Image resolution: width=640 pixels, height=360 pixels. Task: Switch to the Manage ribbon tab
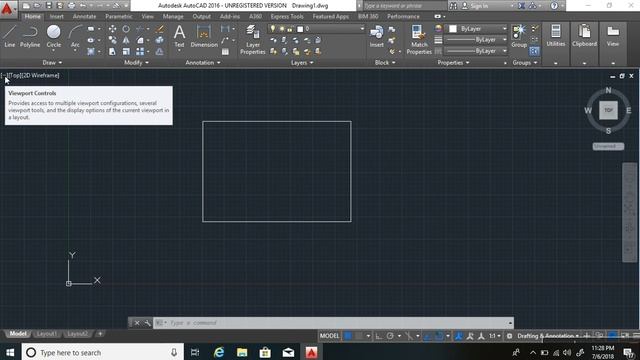coord(173,16)
